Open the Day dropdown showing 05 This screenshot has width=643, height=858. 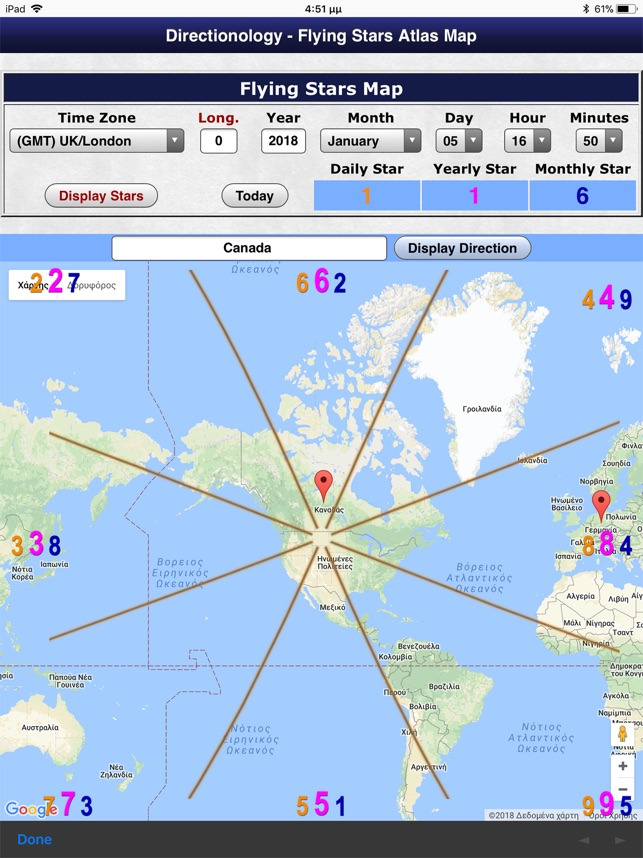[x=459, y=141]
